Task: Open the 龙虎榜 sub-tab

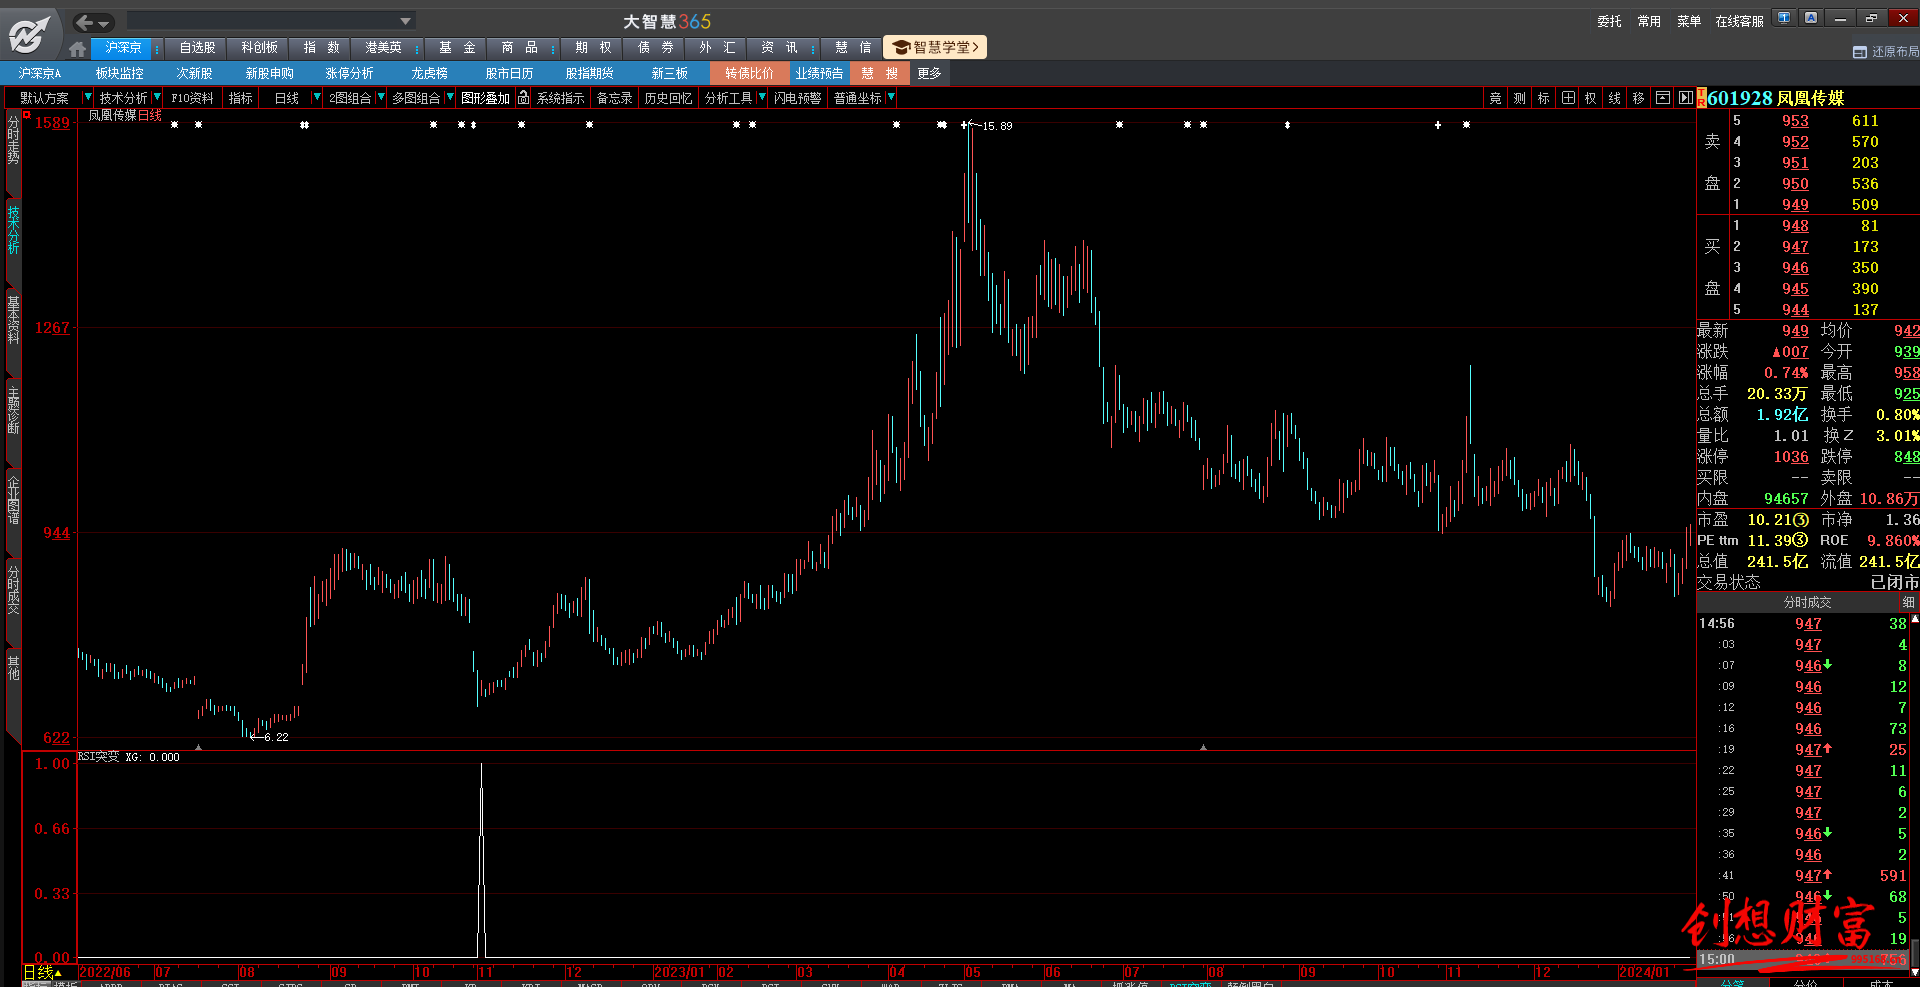Action: (429, 74)
